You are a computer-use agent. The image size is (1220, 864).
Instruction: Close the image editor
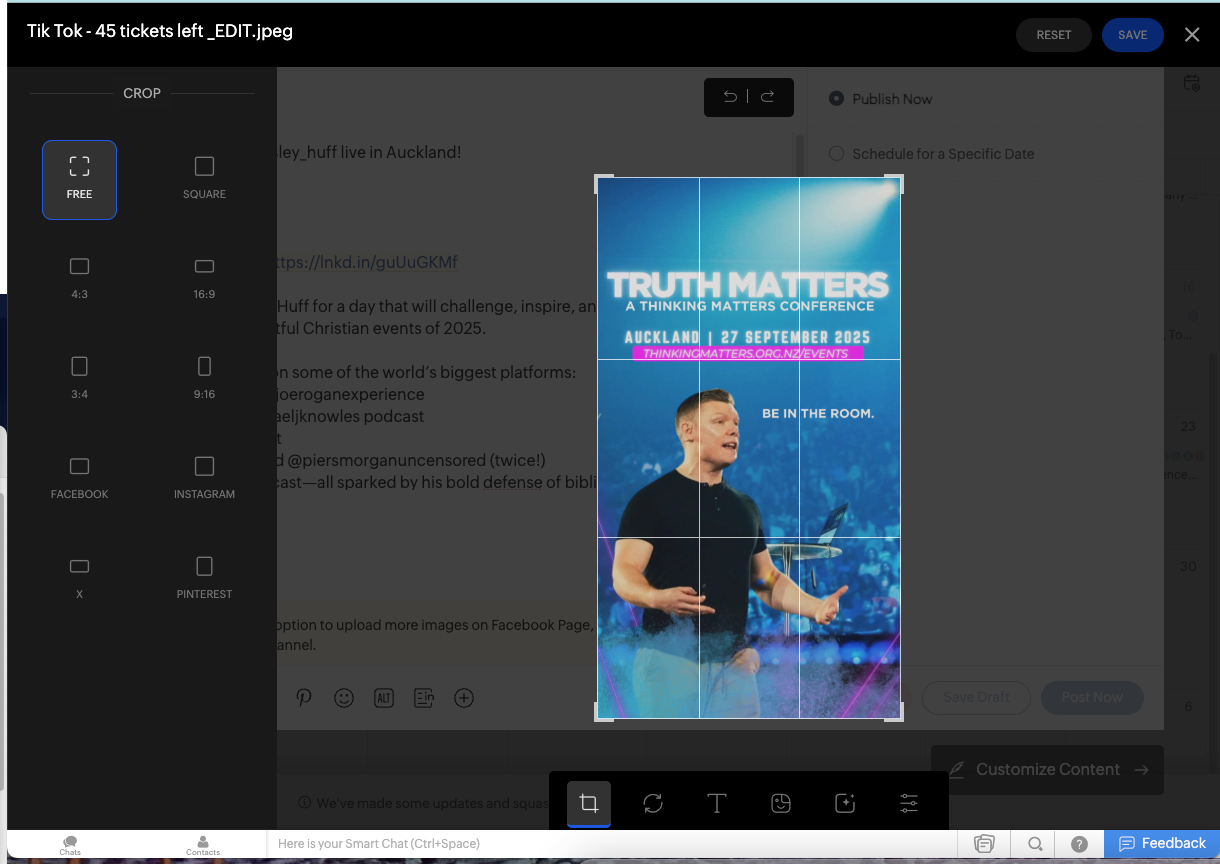click(1192, 35)
